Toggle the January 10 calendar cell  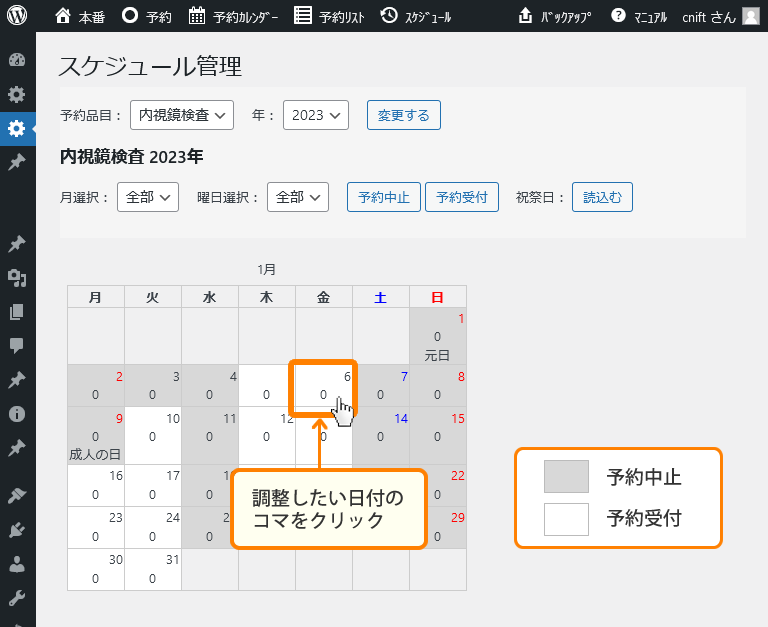pos(152,435)
